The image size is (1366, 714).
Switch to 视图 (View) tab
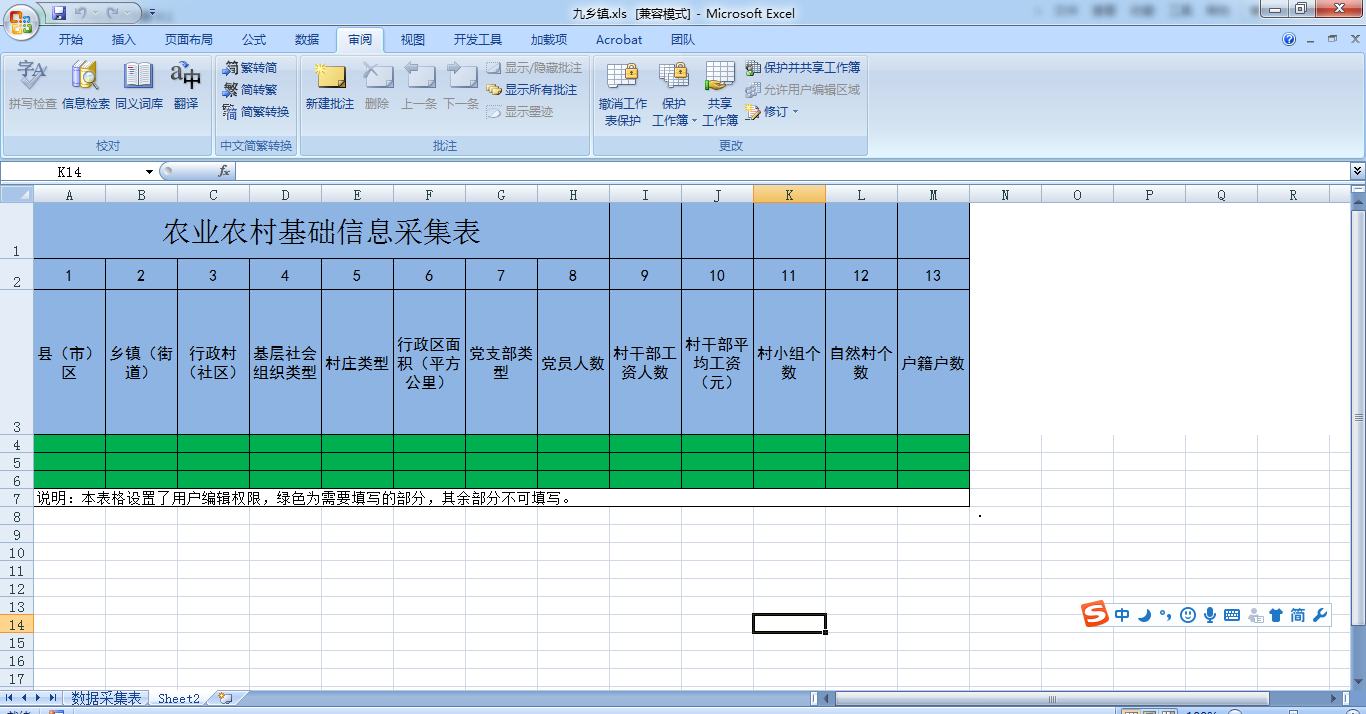coord(413,40)
